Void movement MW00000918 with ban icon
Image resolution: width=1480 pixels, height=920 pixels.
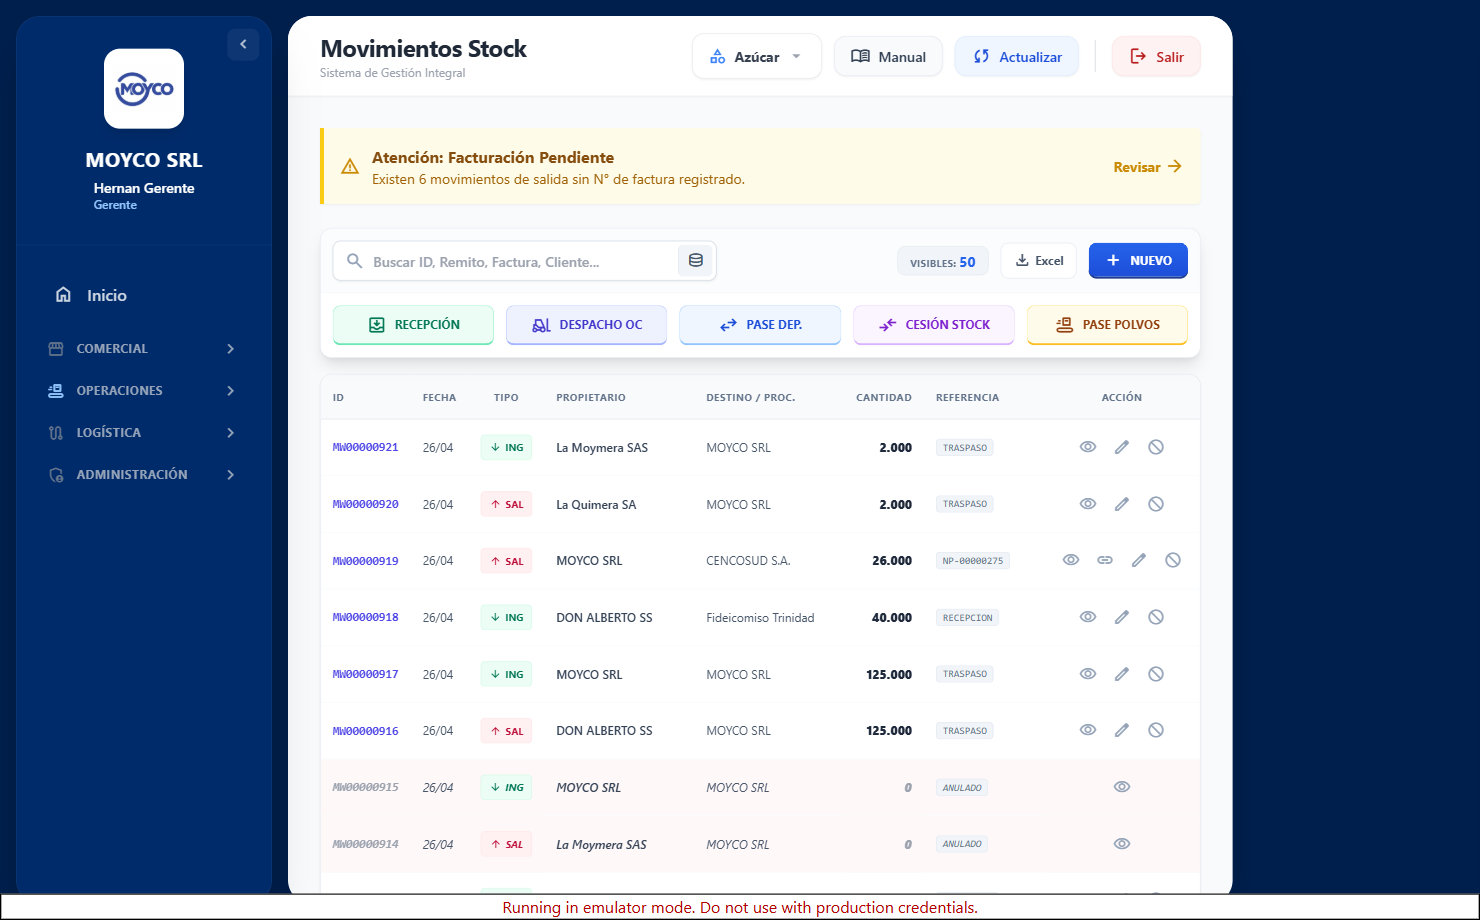1156,617
